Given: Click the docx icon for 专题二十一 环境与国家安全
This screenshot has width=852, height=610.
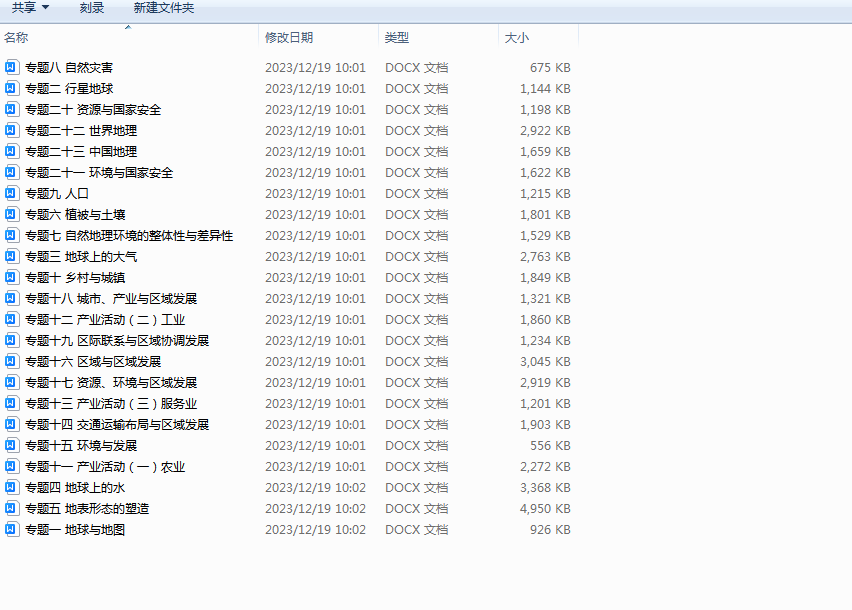Looking at the screenshot, I should click(x=11, y=172).
